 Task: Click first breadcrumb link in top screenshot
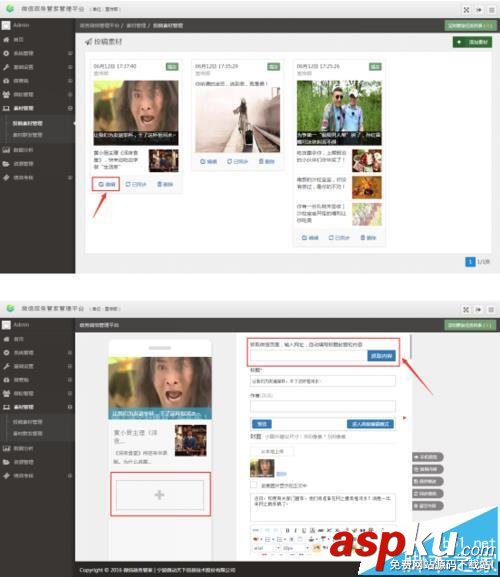click(100, 25)
